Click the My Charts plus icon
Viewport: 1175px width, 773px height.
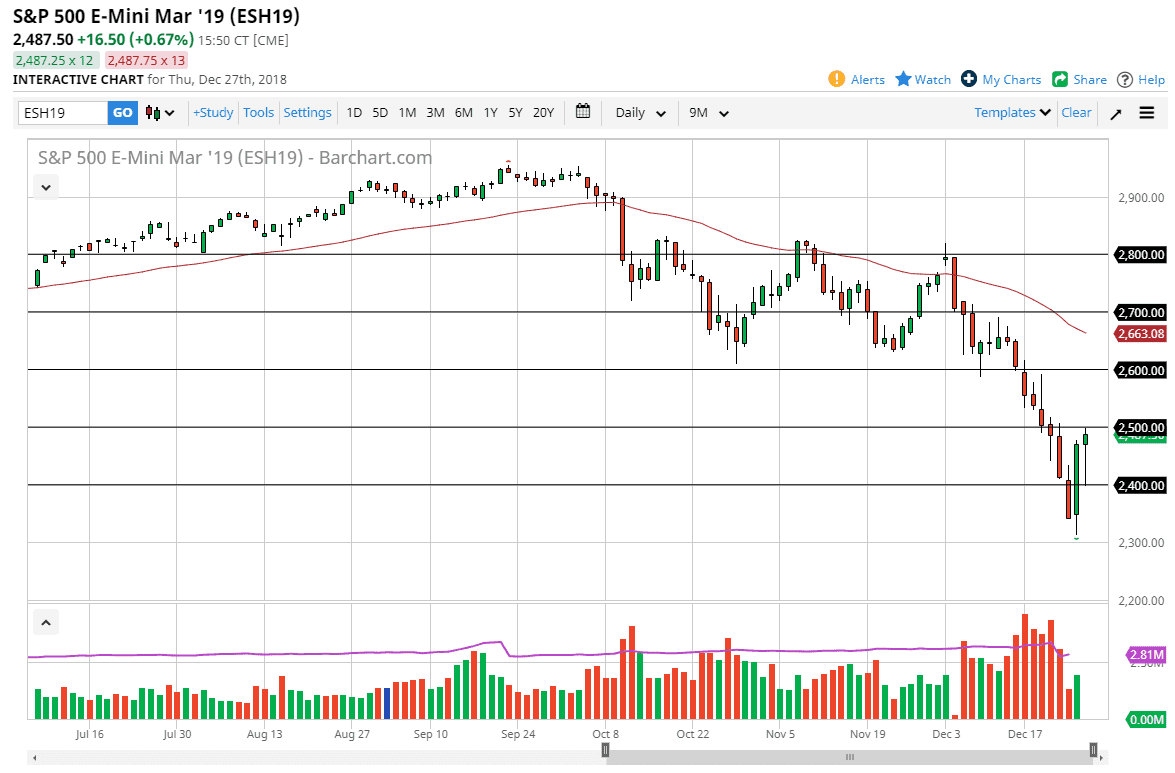(x=967, y=79)
